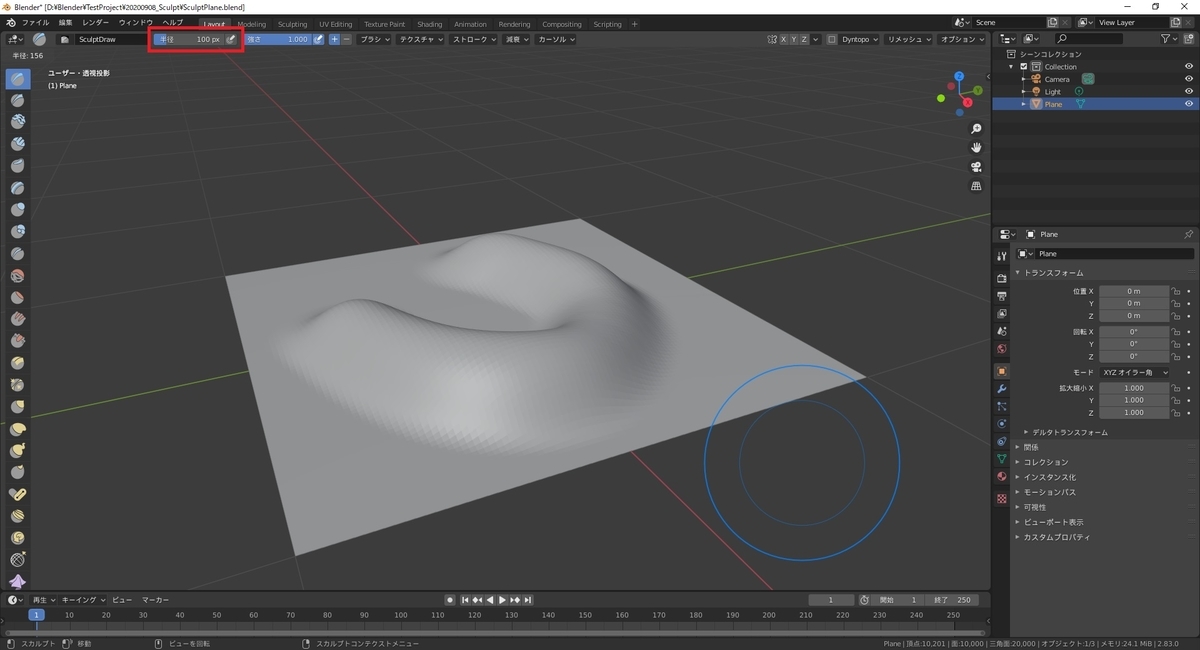Click the strength pressure sensitivity icon
This screenshot has height=650, width=1200.
pyautogui.click(x=319, y=39)
